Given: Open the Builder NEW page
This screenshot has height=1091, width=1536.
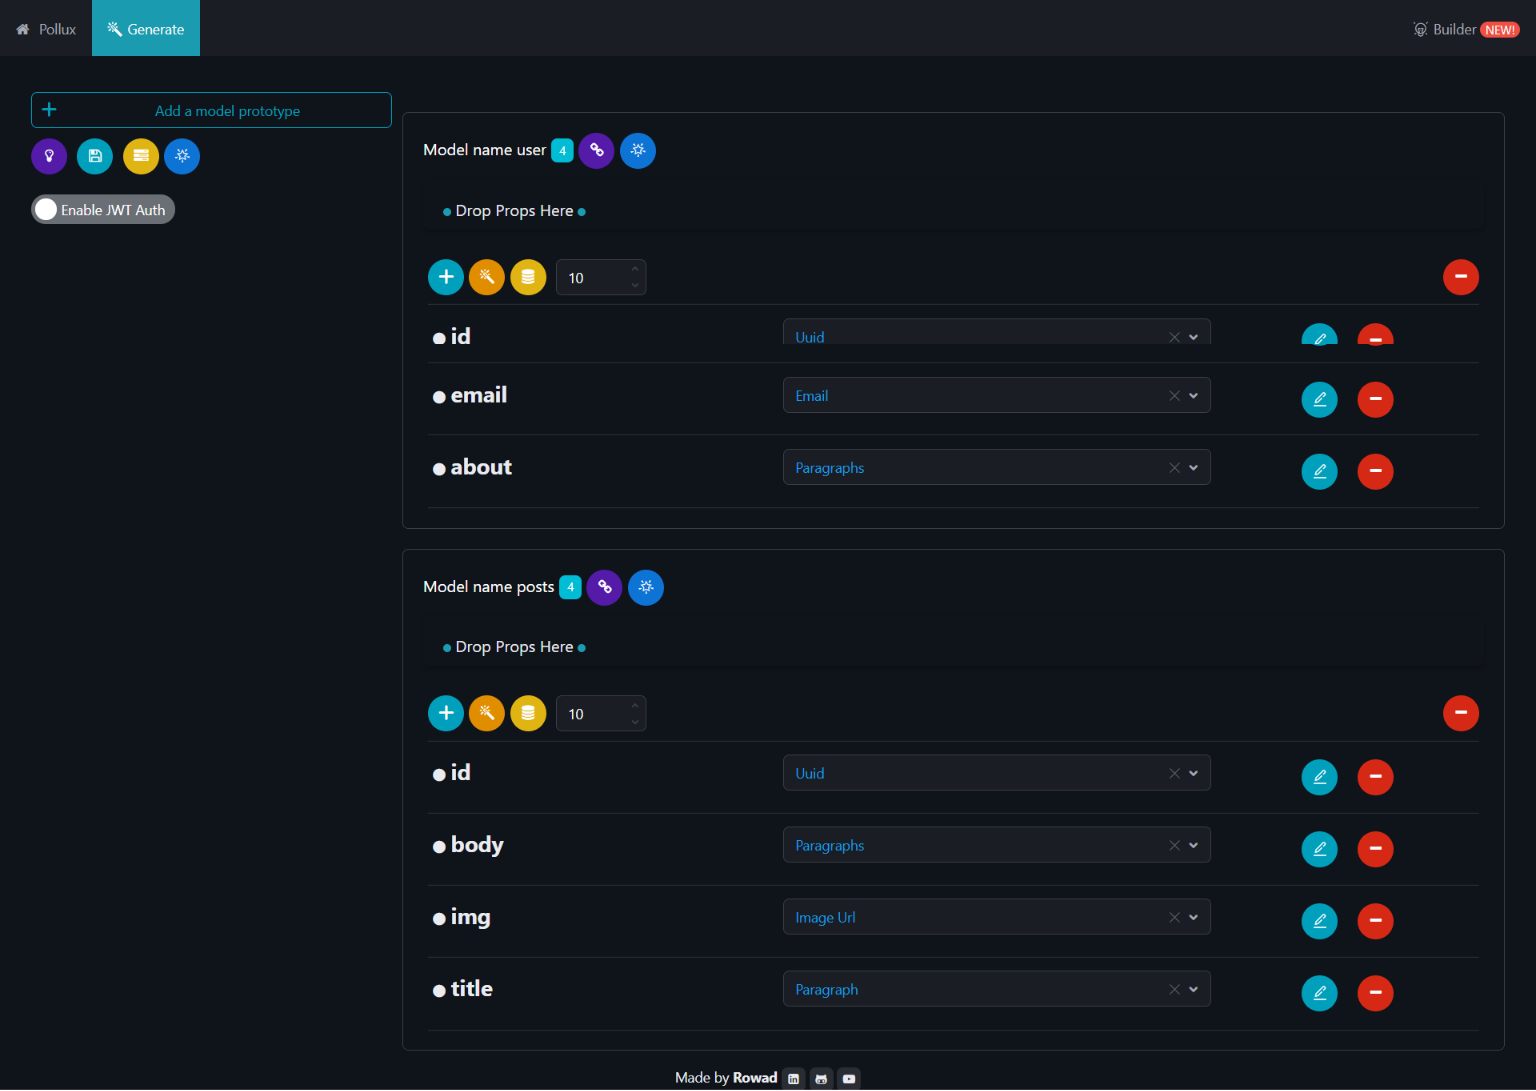Looking at the screenshot, I should [x=1466, y=29].
